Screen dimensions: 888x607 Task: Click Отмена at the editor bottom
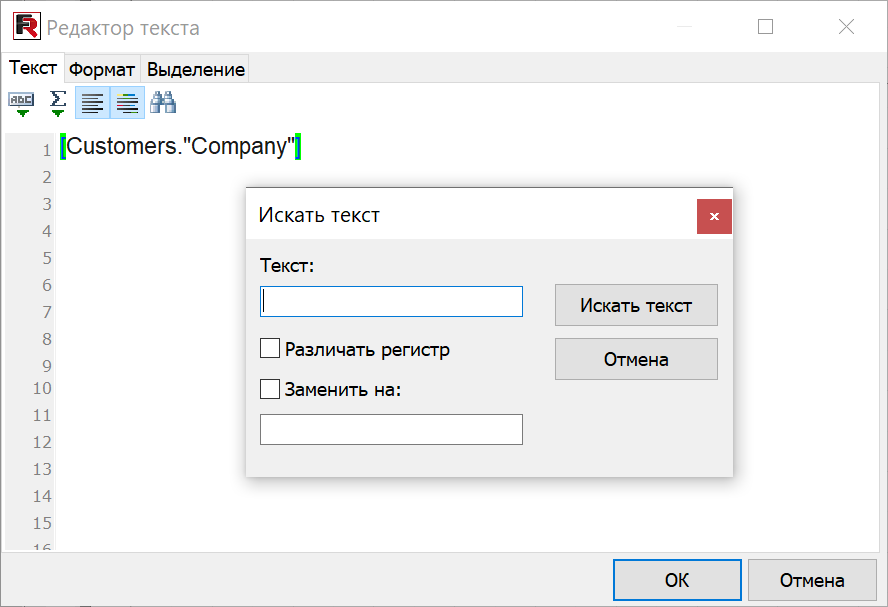[x=812, y=580]
